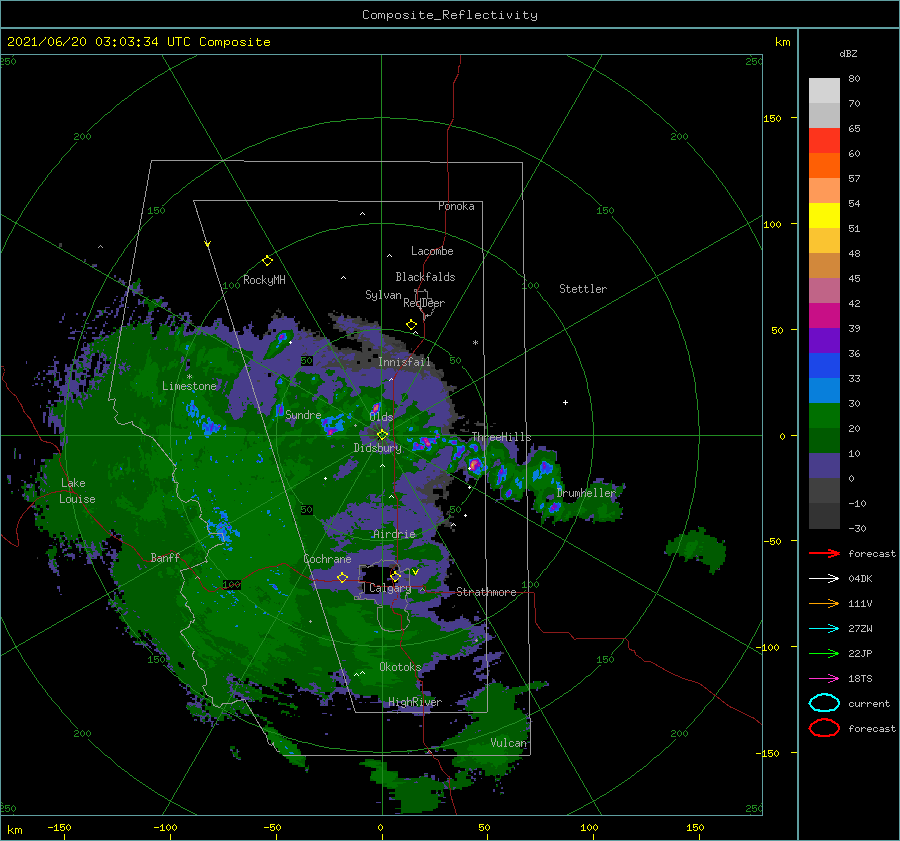Click the Innisfail city label
Screen dimensions: 900x841
click(x=404, y=362)
